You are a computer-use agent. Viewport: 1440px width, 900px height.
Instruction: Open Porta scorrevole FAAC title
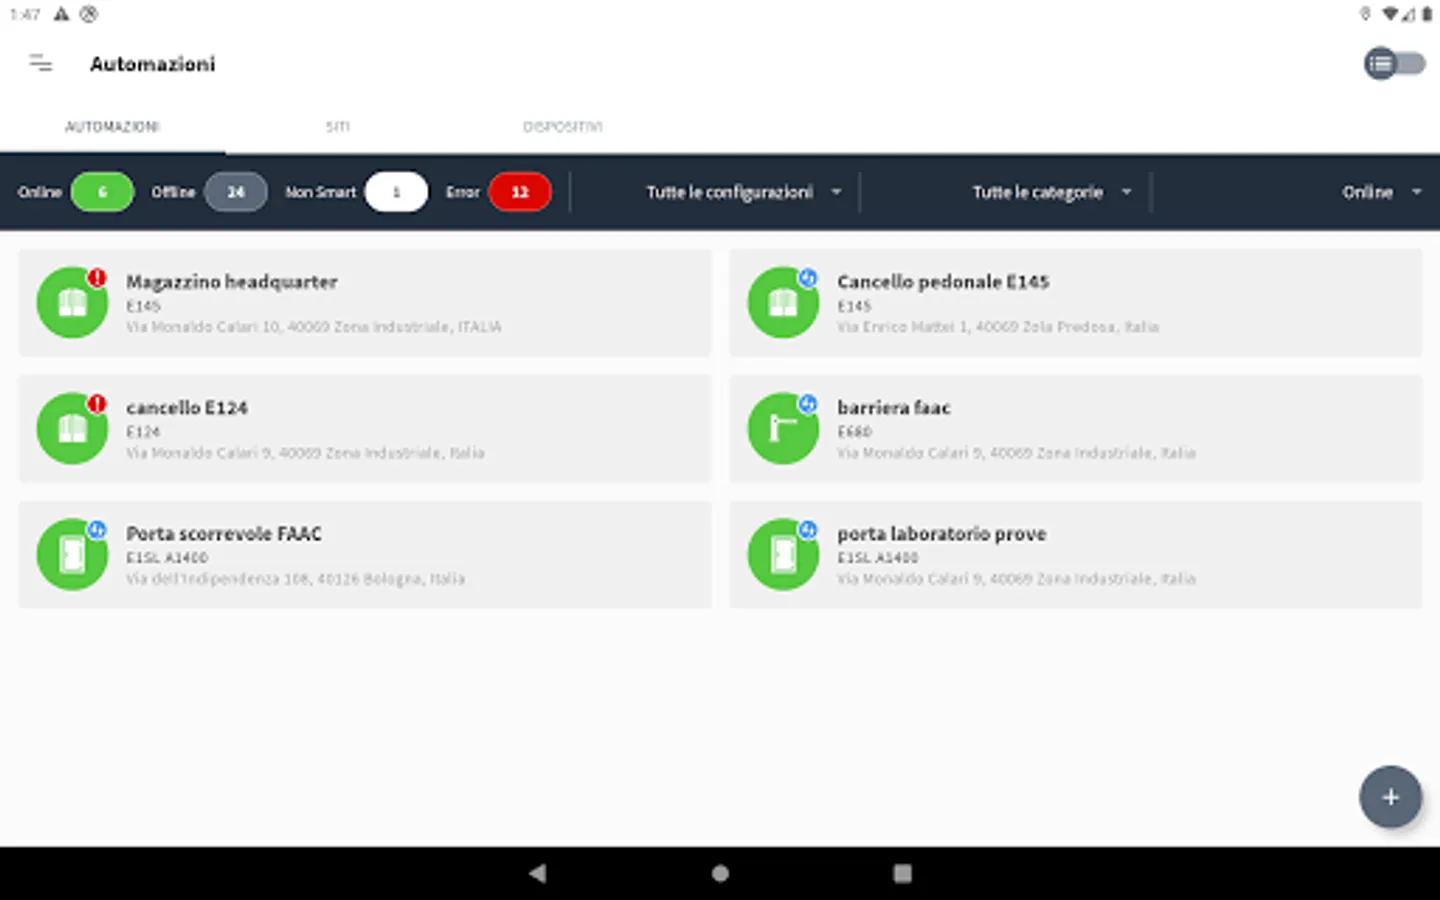tap(224, 534)
